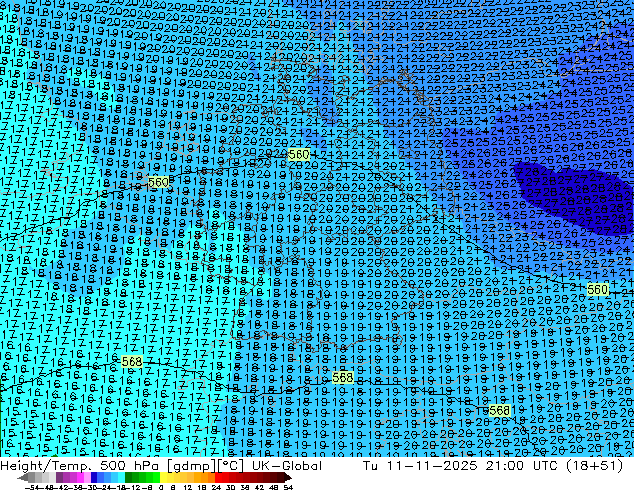Click the '21:00 UTC' time text
The image size is (634, 490).
pos(520,466)
